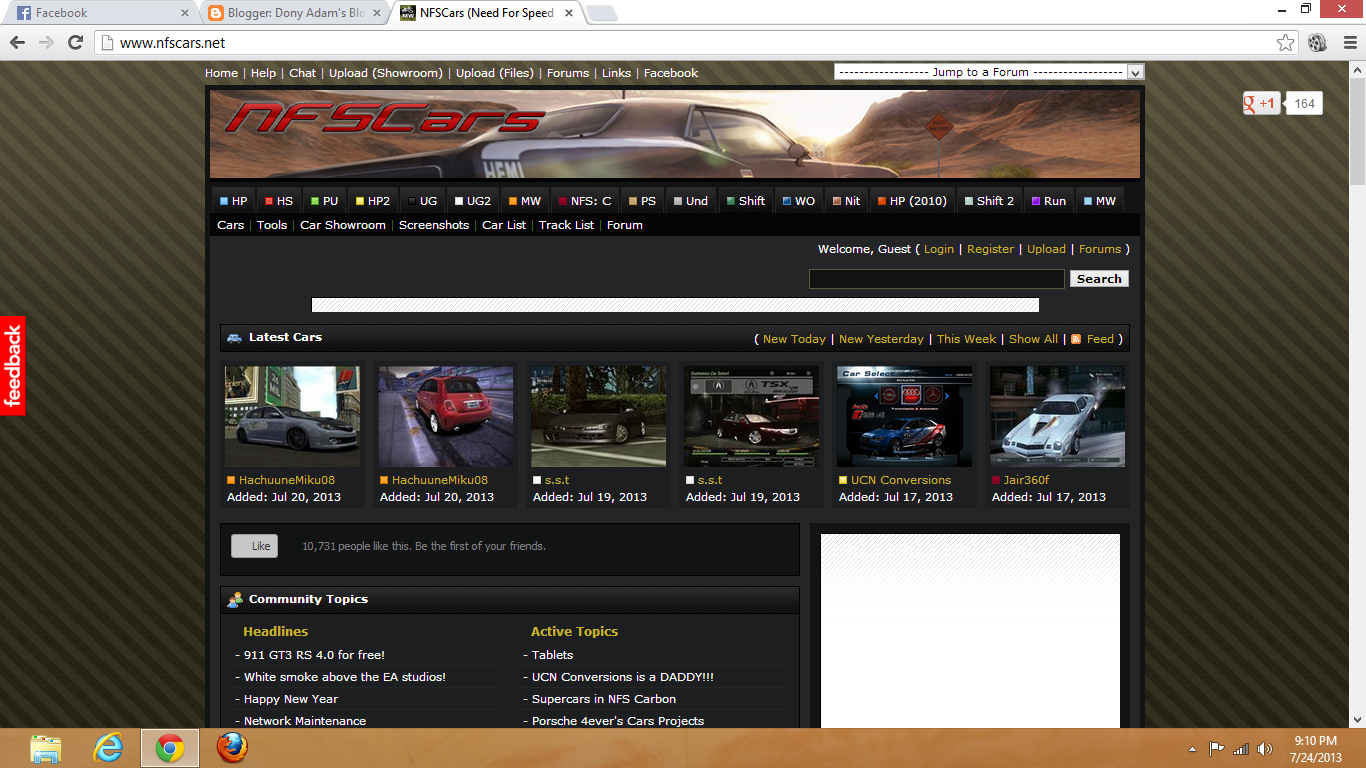Click the browser forward arrow
Viewport: 1366px width, 768px height.
click(x=46, y=43)
